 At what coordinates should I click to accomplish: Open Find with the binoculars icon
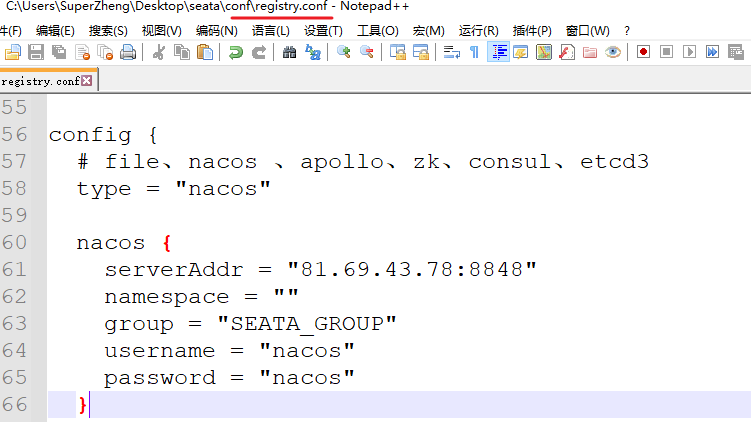(x=290, y=52)
